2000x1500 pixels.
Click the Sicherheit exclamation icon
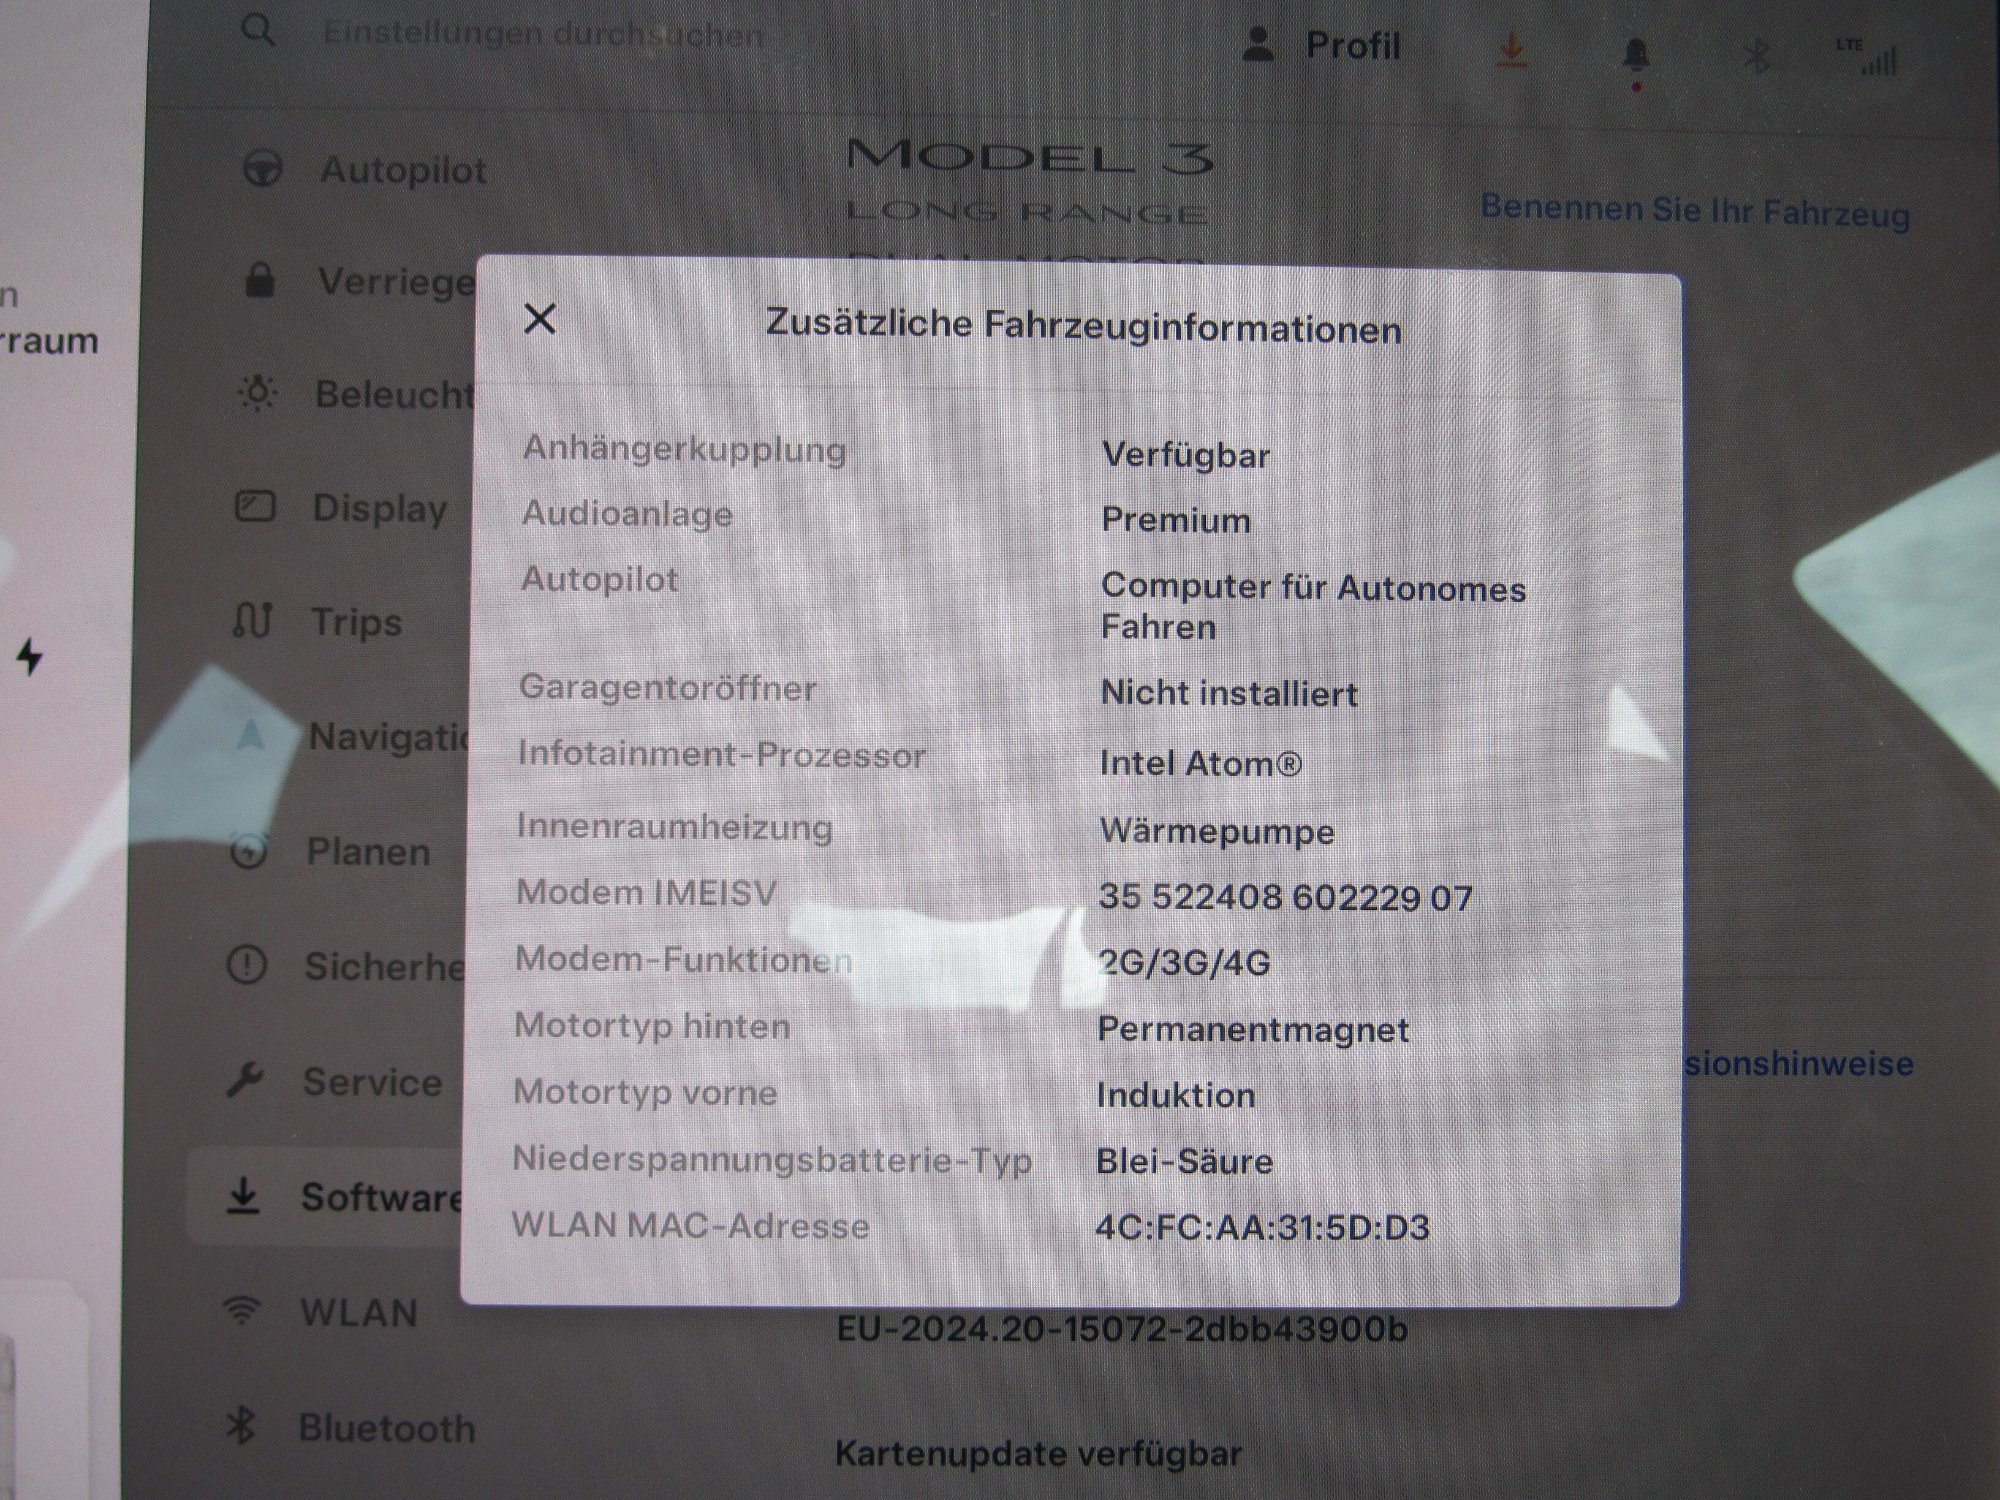pyautogui.click(x=246, y=965)
